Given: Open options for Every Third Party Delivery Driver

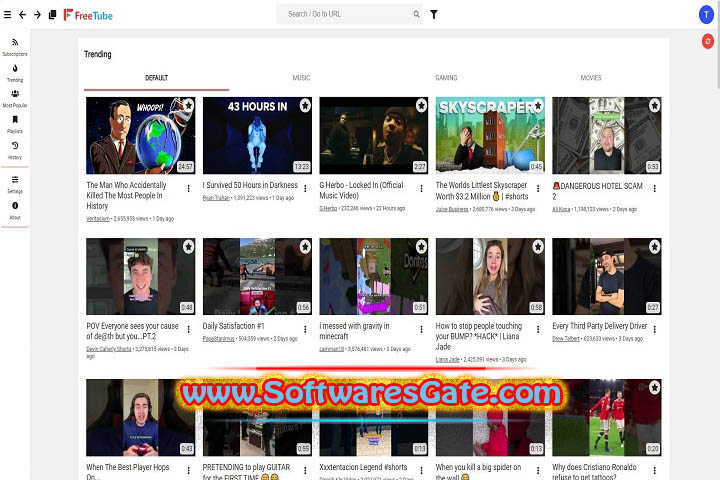Looking at the screenshot, I should pos(654,329).
